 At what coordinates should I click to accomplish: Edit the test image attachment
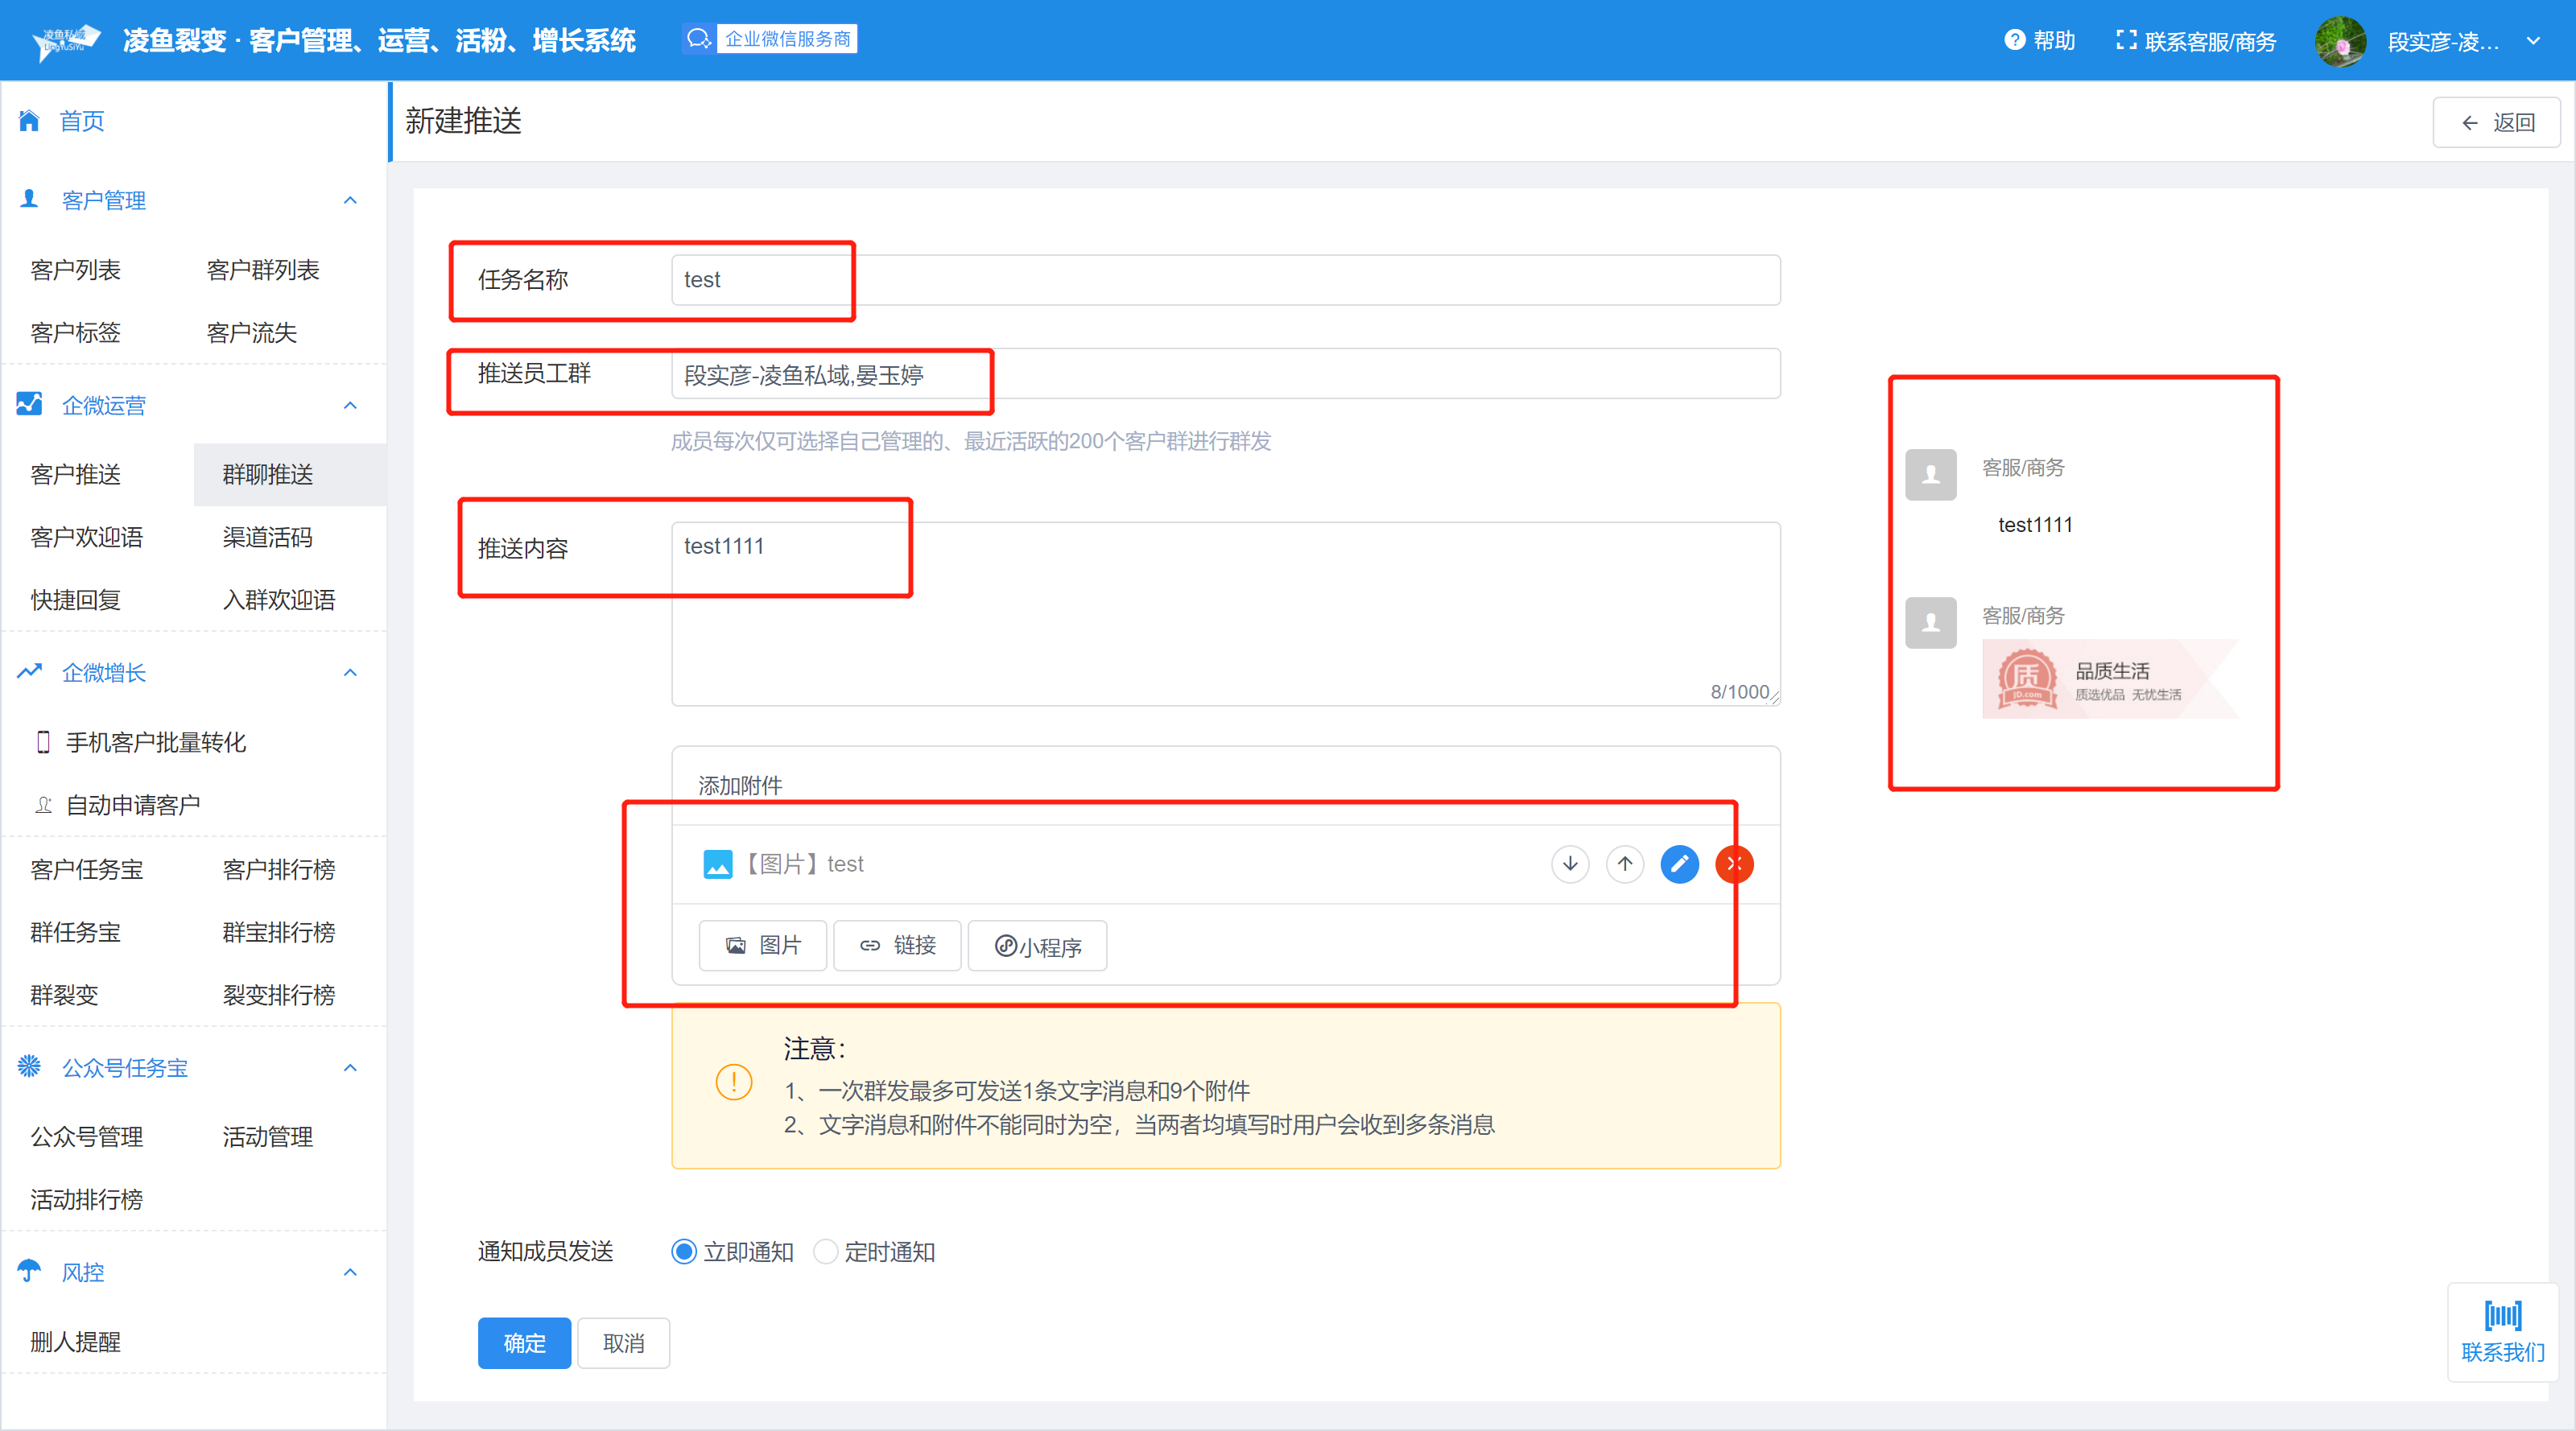[1679, 864]
